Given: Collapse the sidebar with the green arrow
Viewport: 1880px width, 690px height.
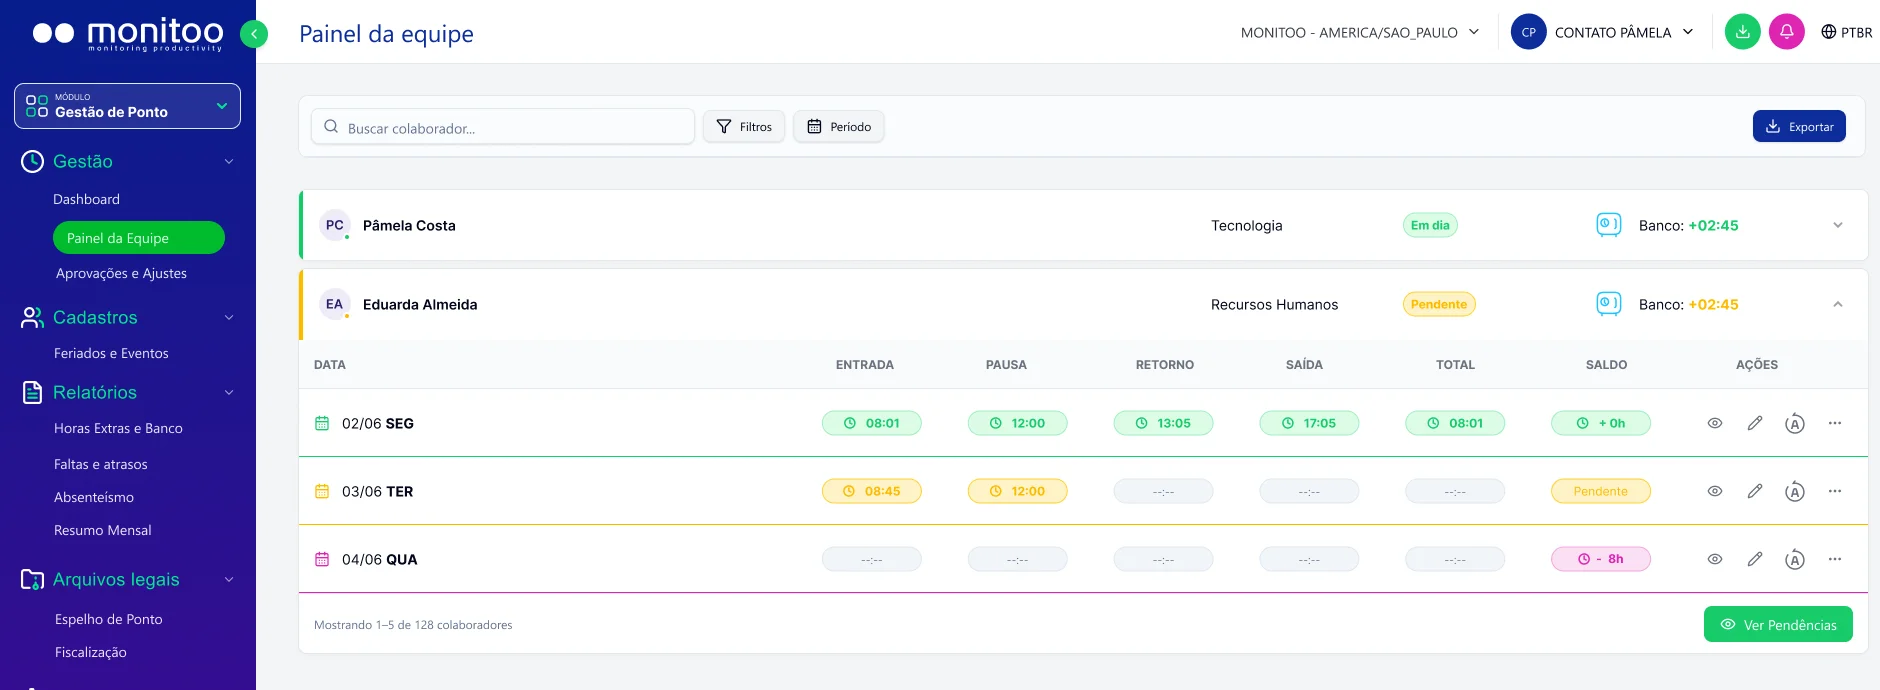Looking at the screenshot, I should [x=254, y=34].
